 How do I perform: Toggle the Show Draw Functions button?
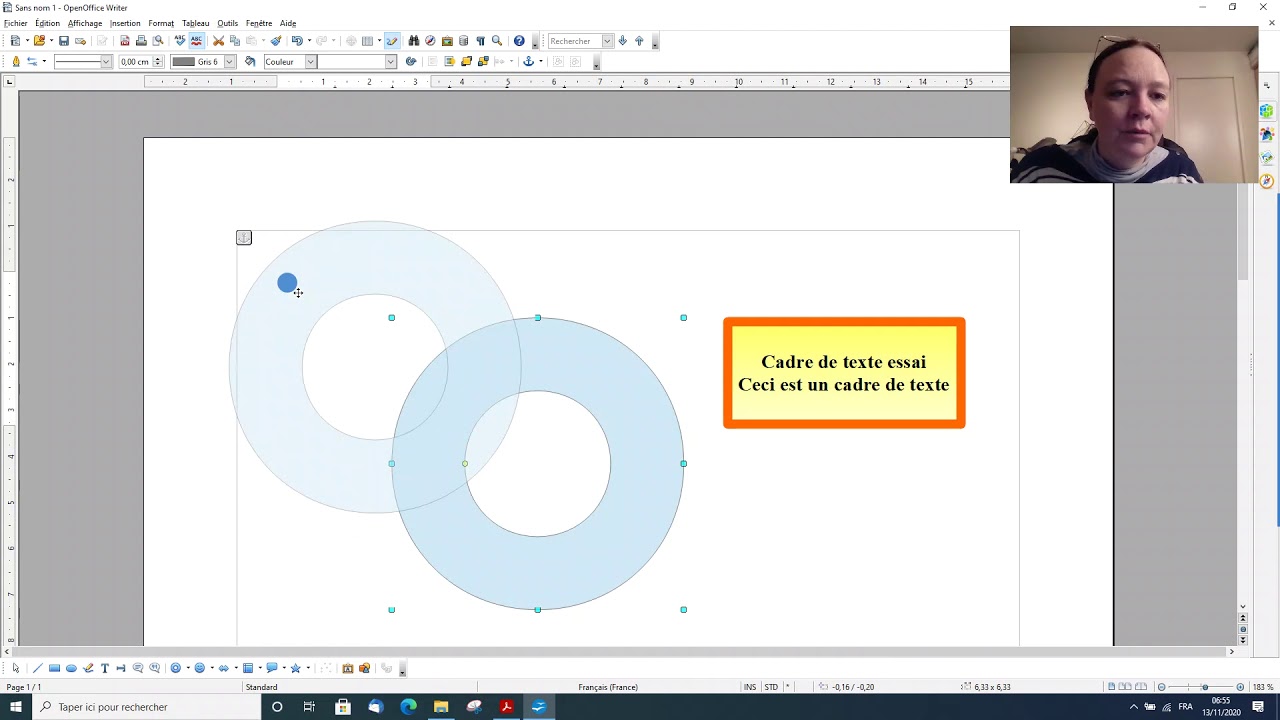pyautogui.click(x=391, y=41)
